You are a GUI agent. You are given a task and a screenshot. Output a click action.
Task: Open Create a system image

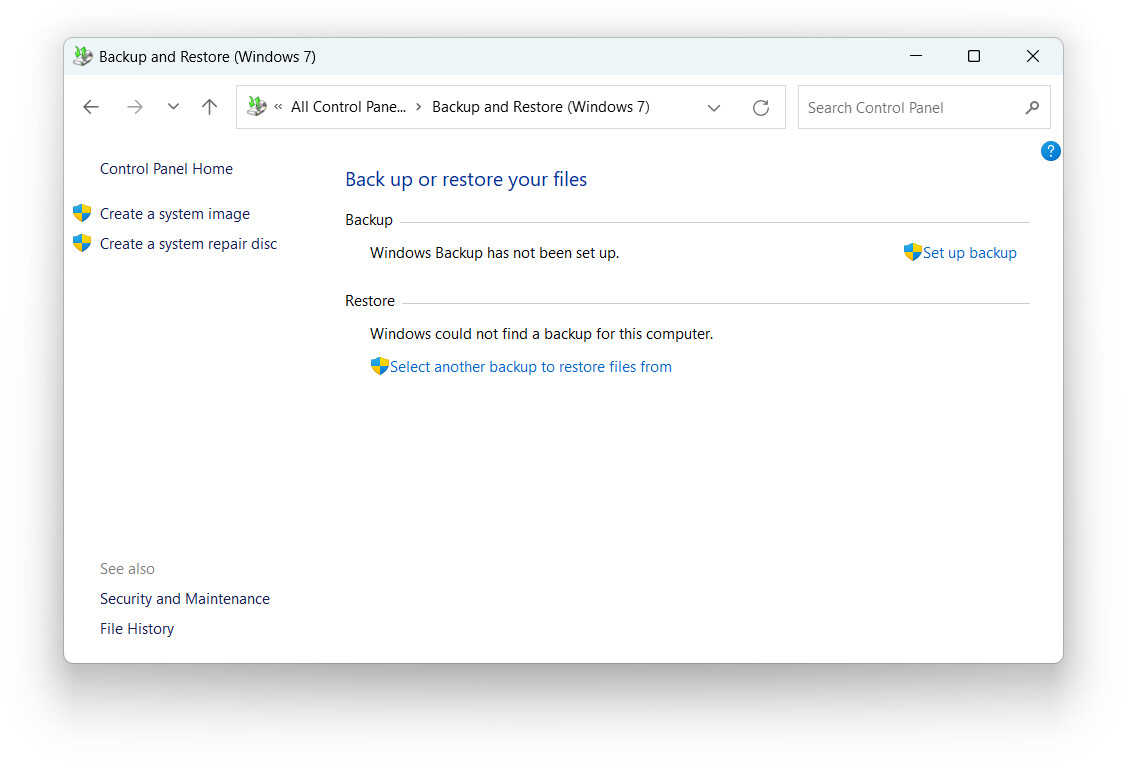point(175,214)
